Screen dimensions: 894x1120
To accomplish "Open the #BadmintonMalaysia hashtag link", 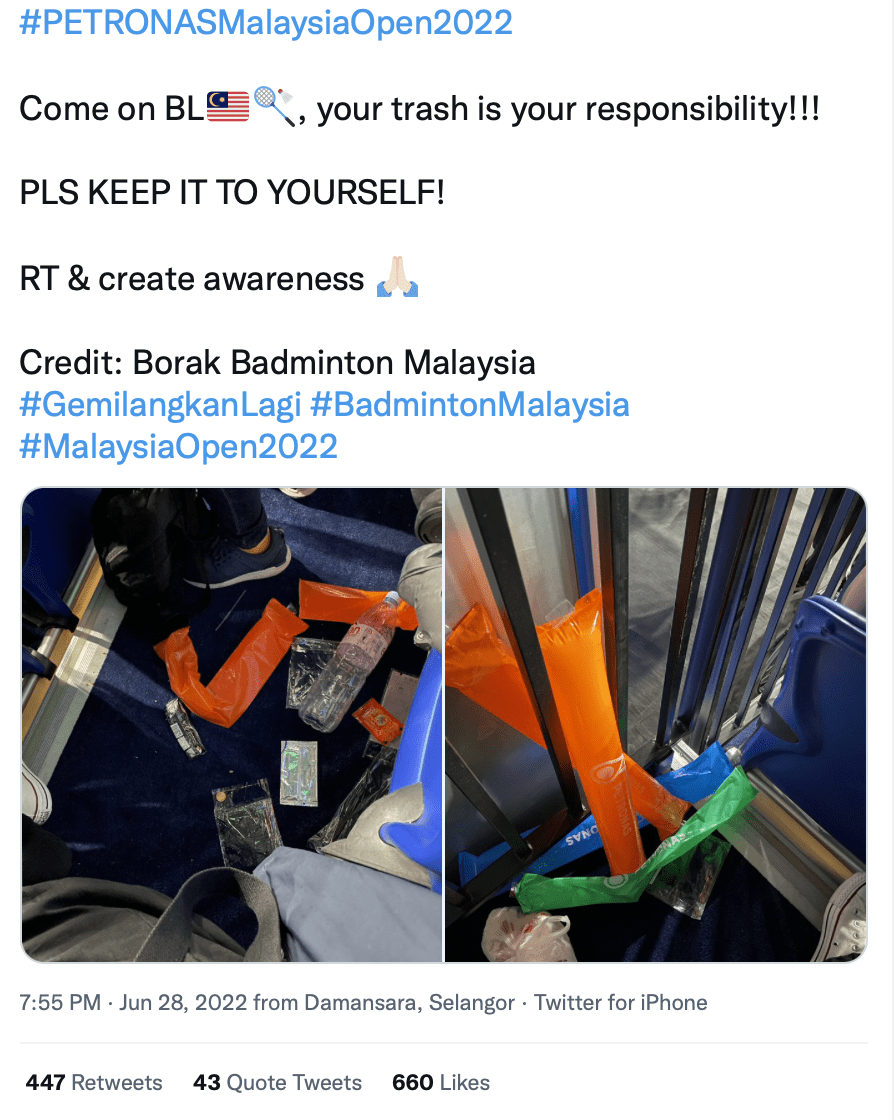I will [470, 404].
